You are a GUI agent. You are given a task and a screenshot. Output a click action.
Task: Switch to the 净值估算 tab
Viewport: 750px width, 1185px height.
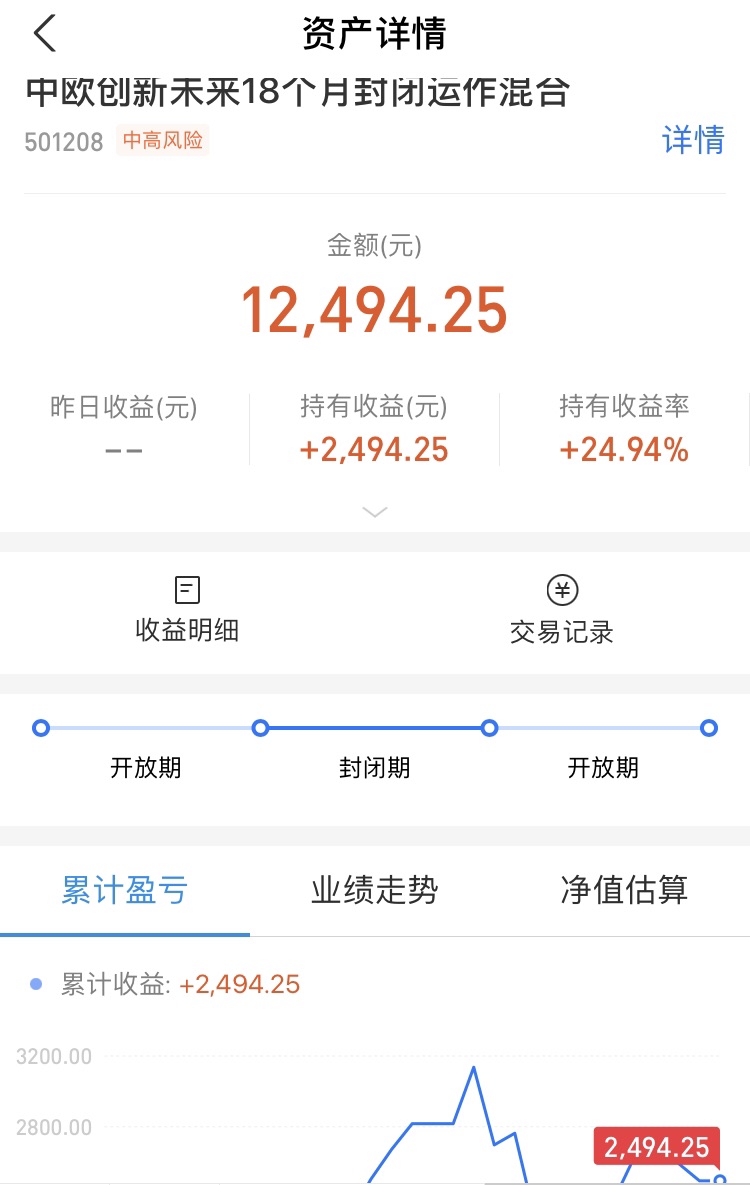pos(624,889)
